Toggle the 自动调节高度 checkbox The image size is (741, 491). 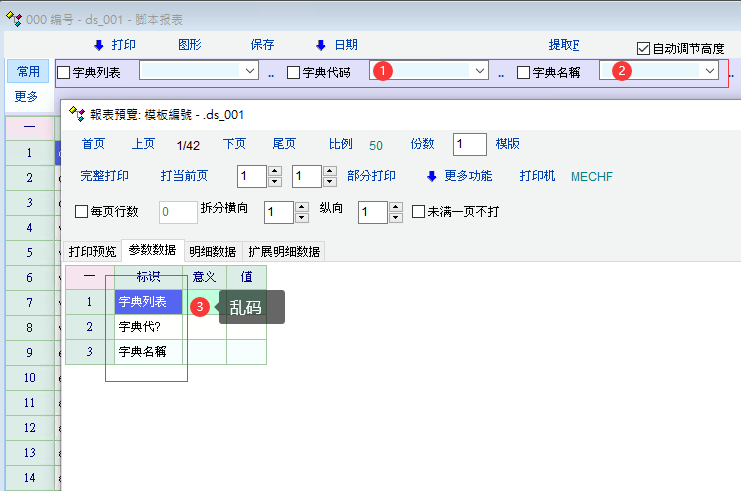click(644, 48)
